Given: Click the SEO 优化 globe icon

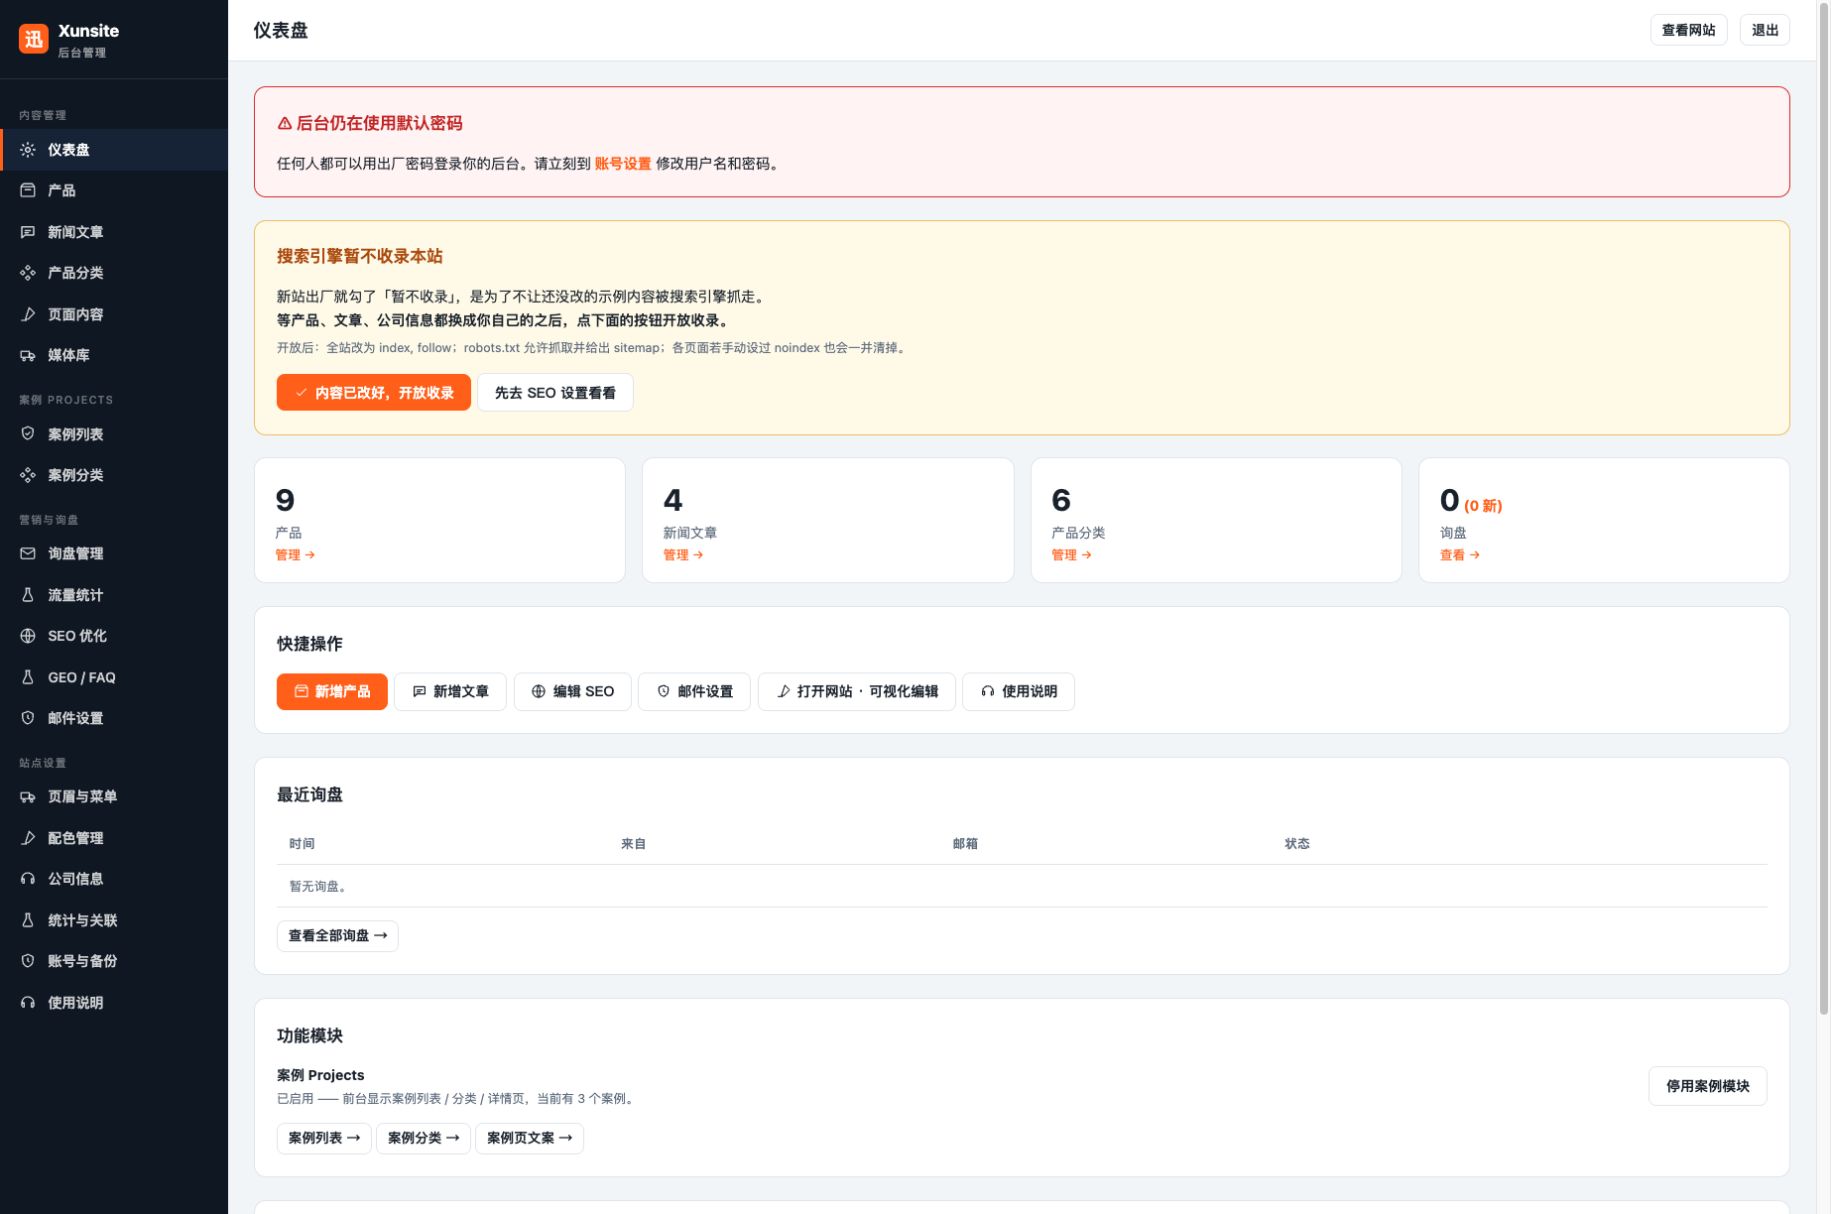Looking at the screenshot, I should pyautogui.click(x=28, y=636).
